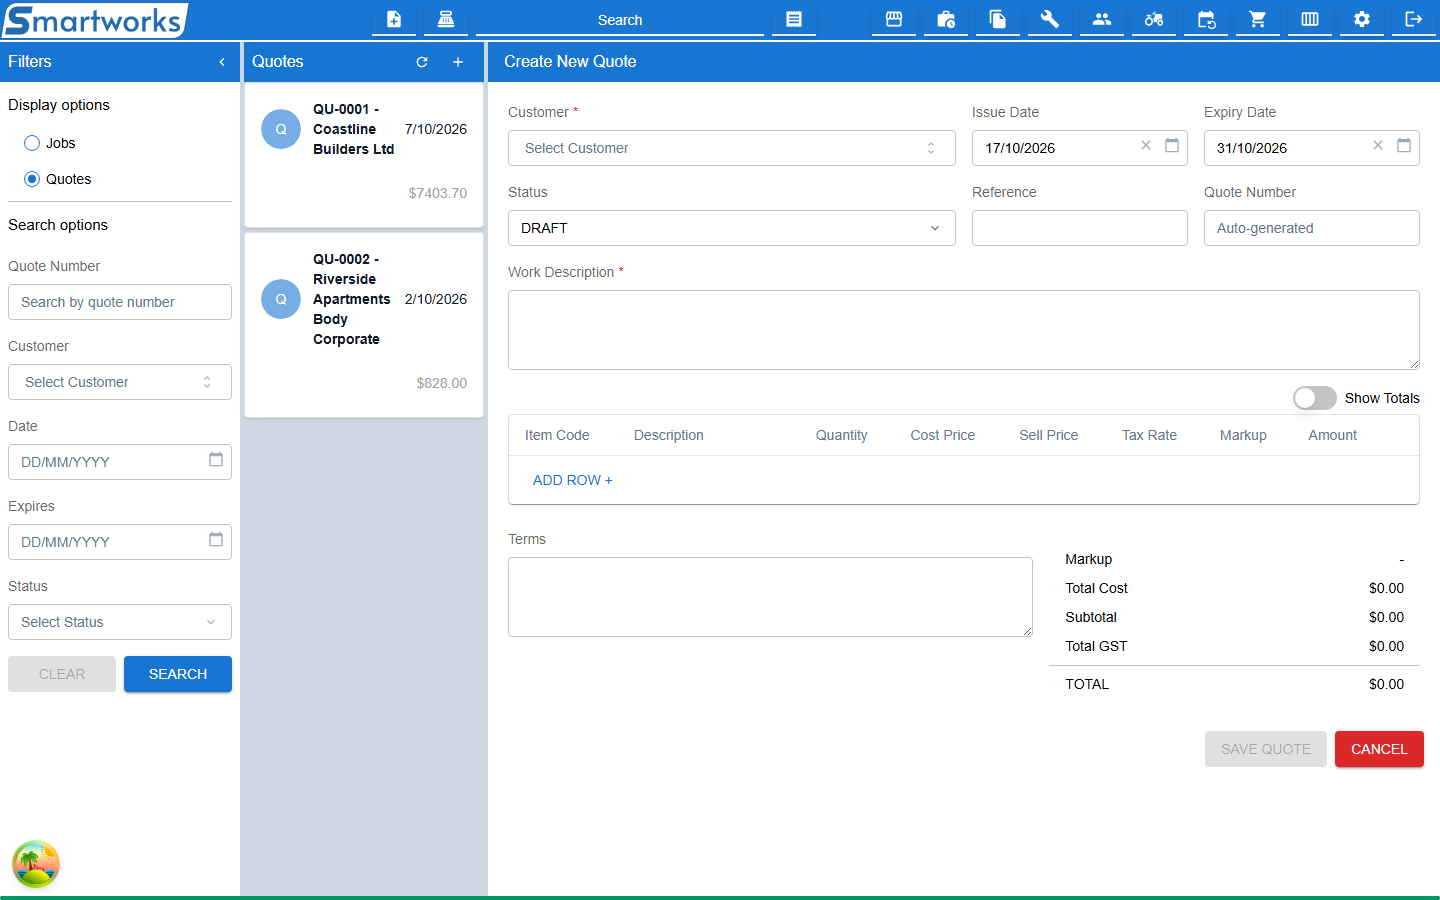Open quote QU-0002 Riverside Apartments Body Corporate
The height and width of the screenshot is (900, 1440).
[364, 325]
